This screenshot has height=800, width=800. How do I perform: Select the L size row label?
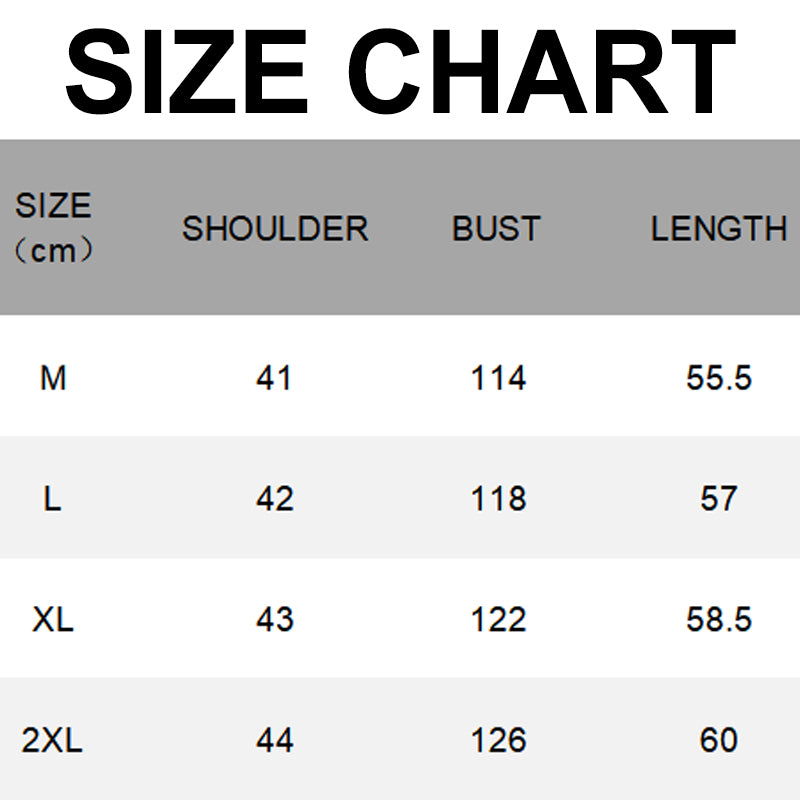tap(53, 499)
